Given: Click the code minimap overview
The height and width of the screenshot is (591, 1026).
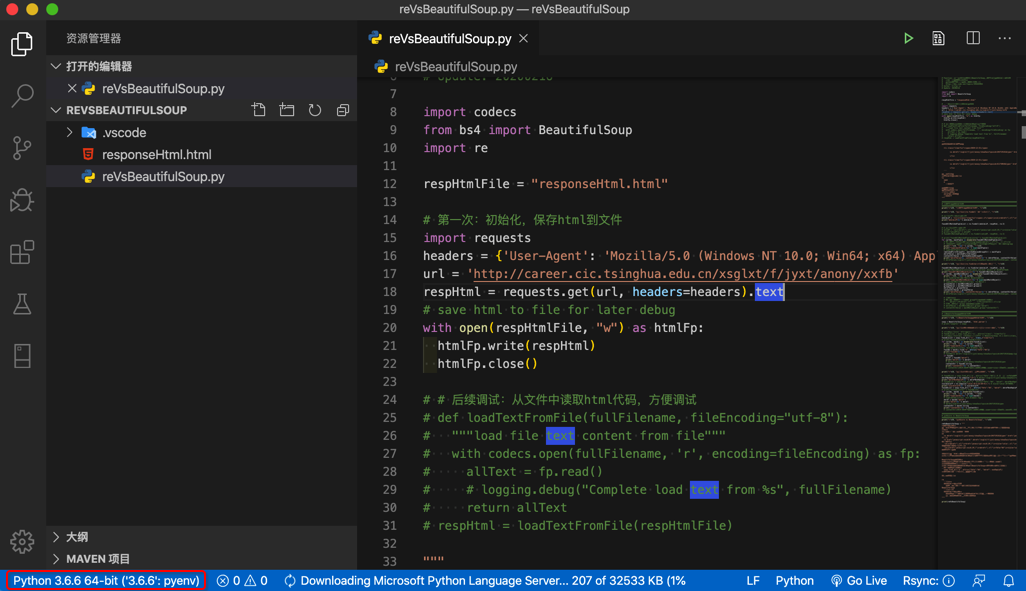Looking at the screenshot, I should click(978, 288).
